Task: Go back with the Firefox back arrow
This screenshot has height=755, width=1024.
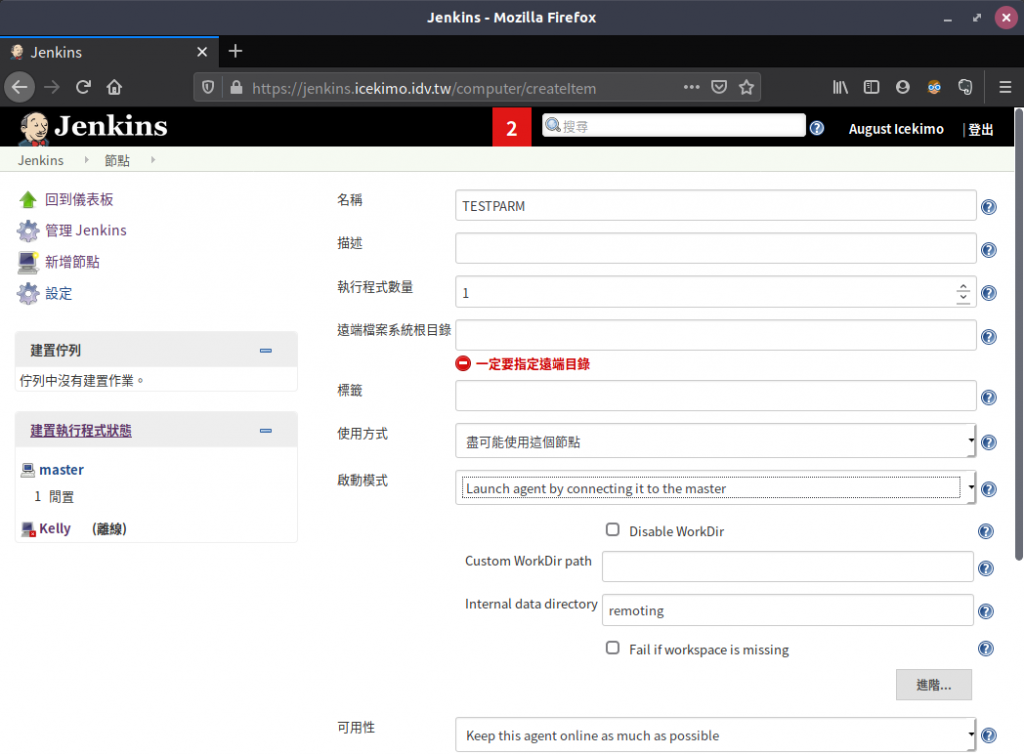Action: [x=20, y=87]
